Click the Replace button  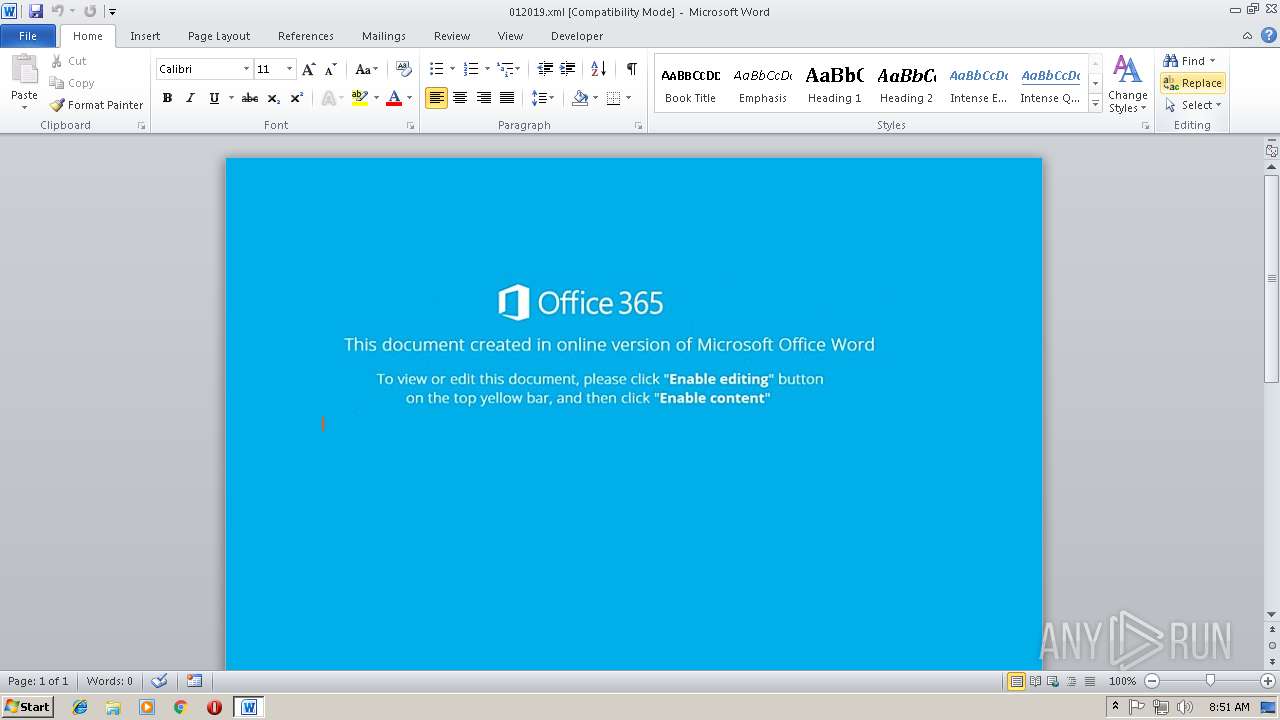click(1193, 83)
